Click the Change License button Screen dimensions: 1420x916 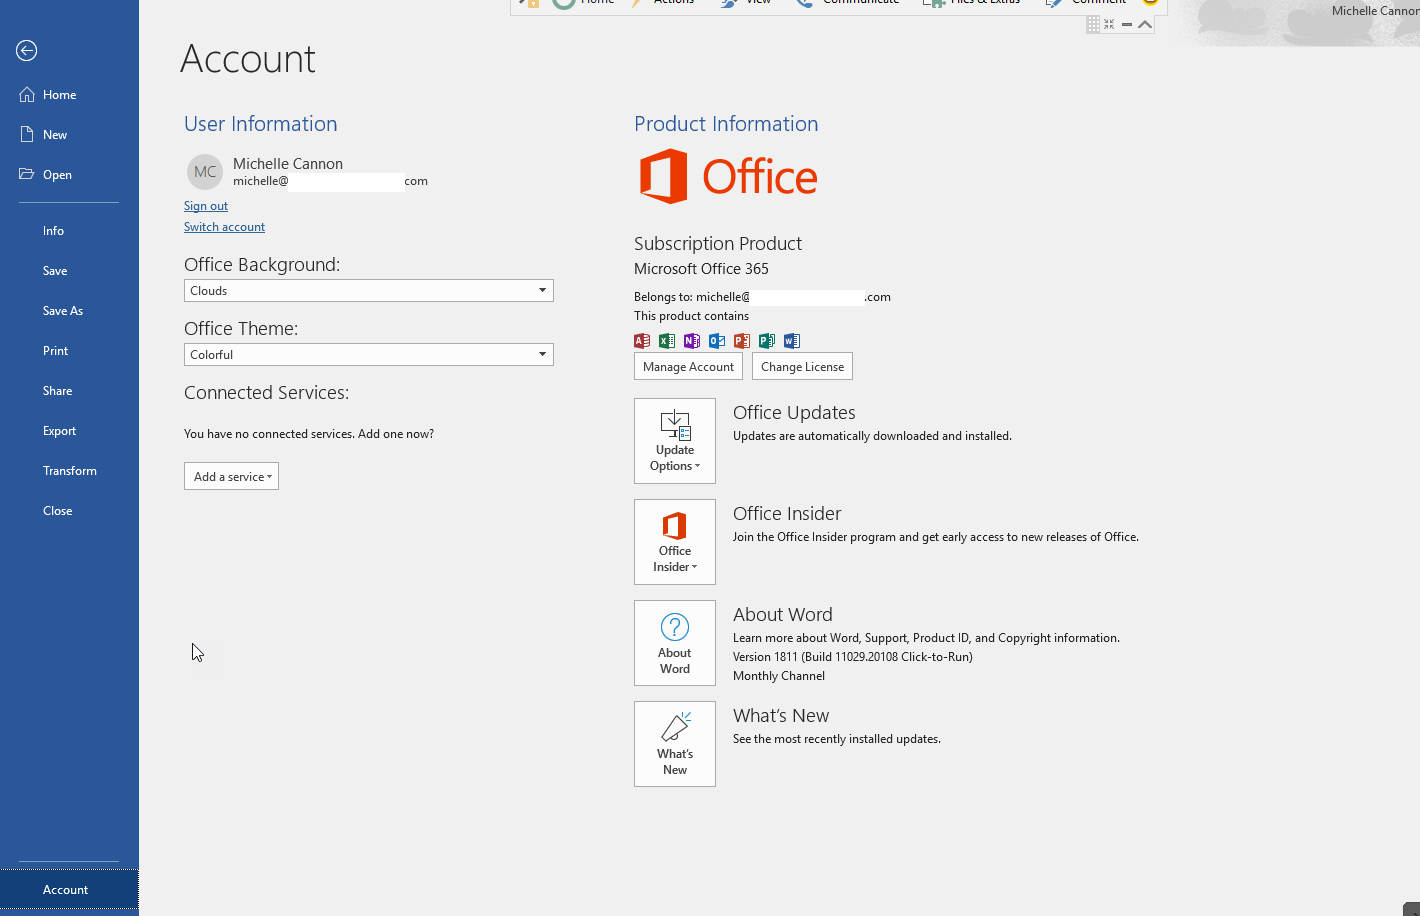pos(802,367)
